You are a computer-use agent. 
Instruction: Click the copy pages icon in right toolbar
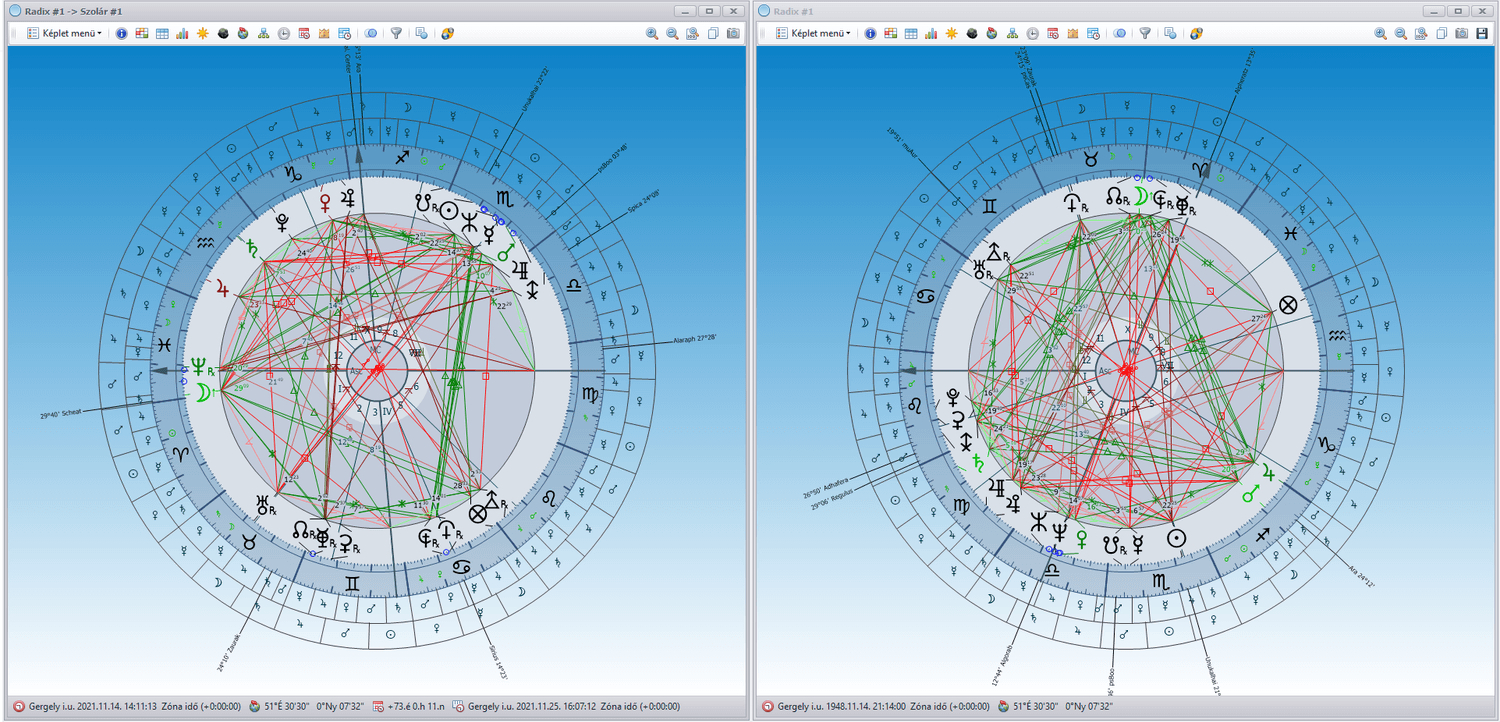(1442, 33)
